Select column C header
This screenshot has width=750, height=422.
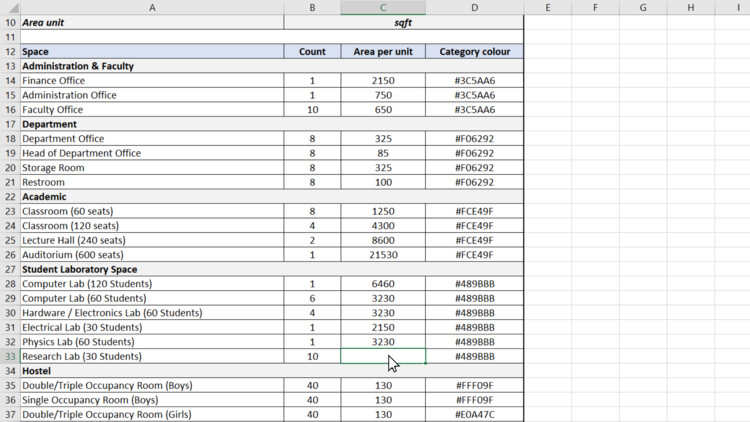coord(383,7)
